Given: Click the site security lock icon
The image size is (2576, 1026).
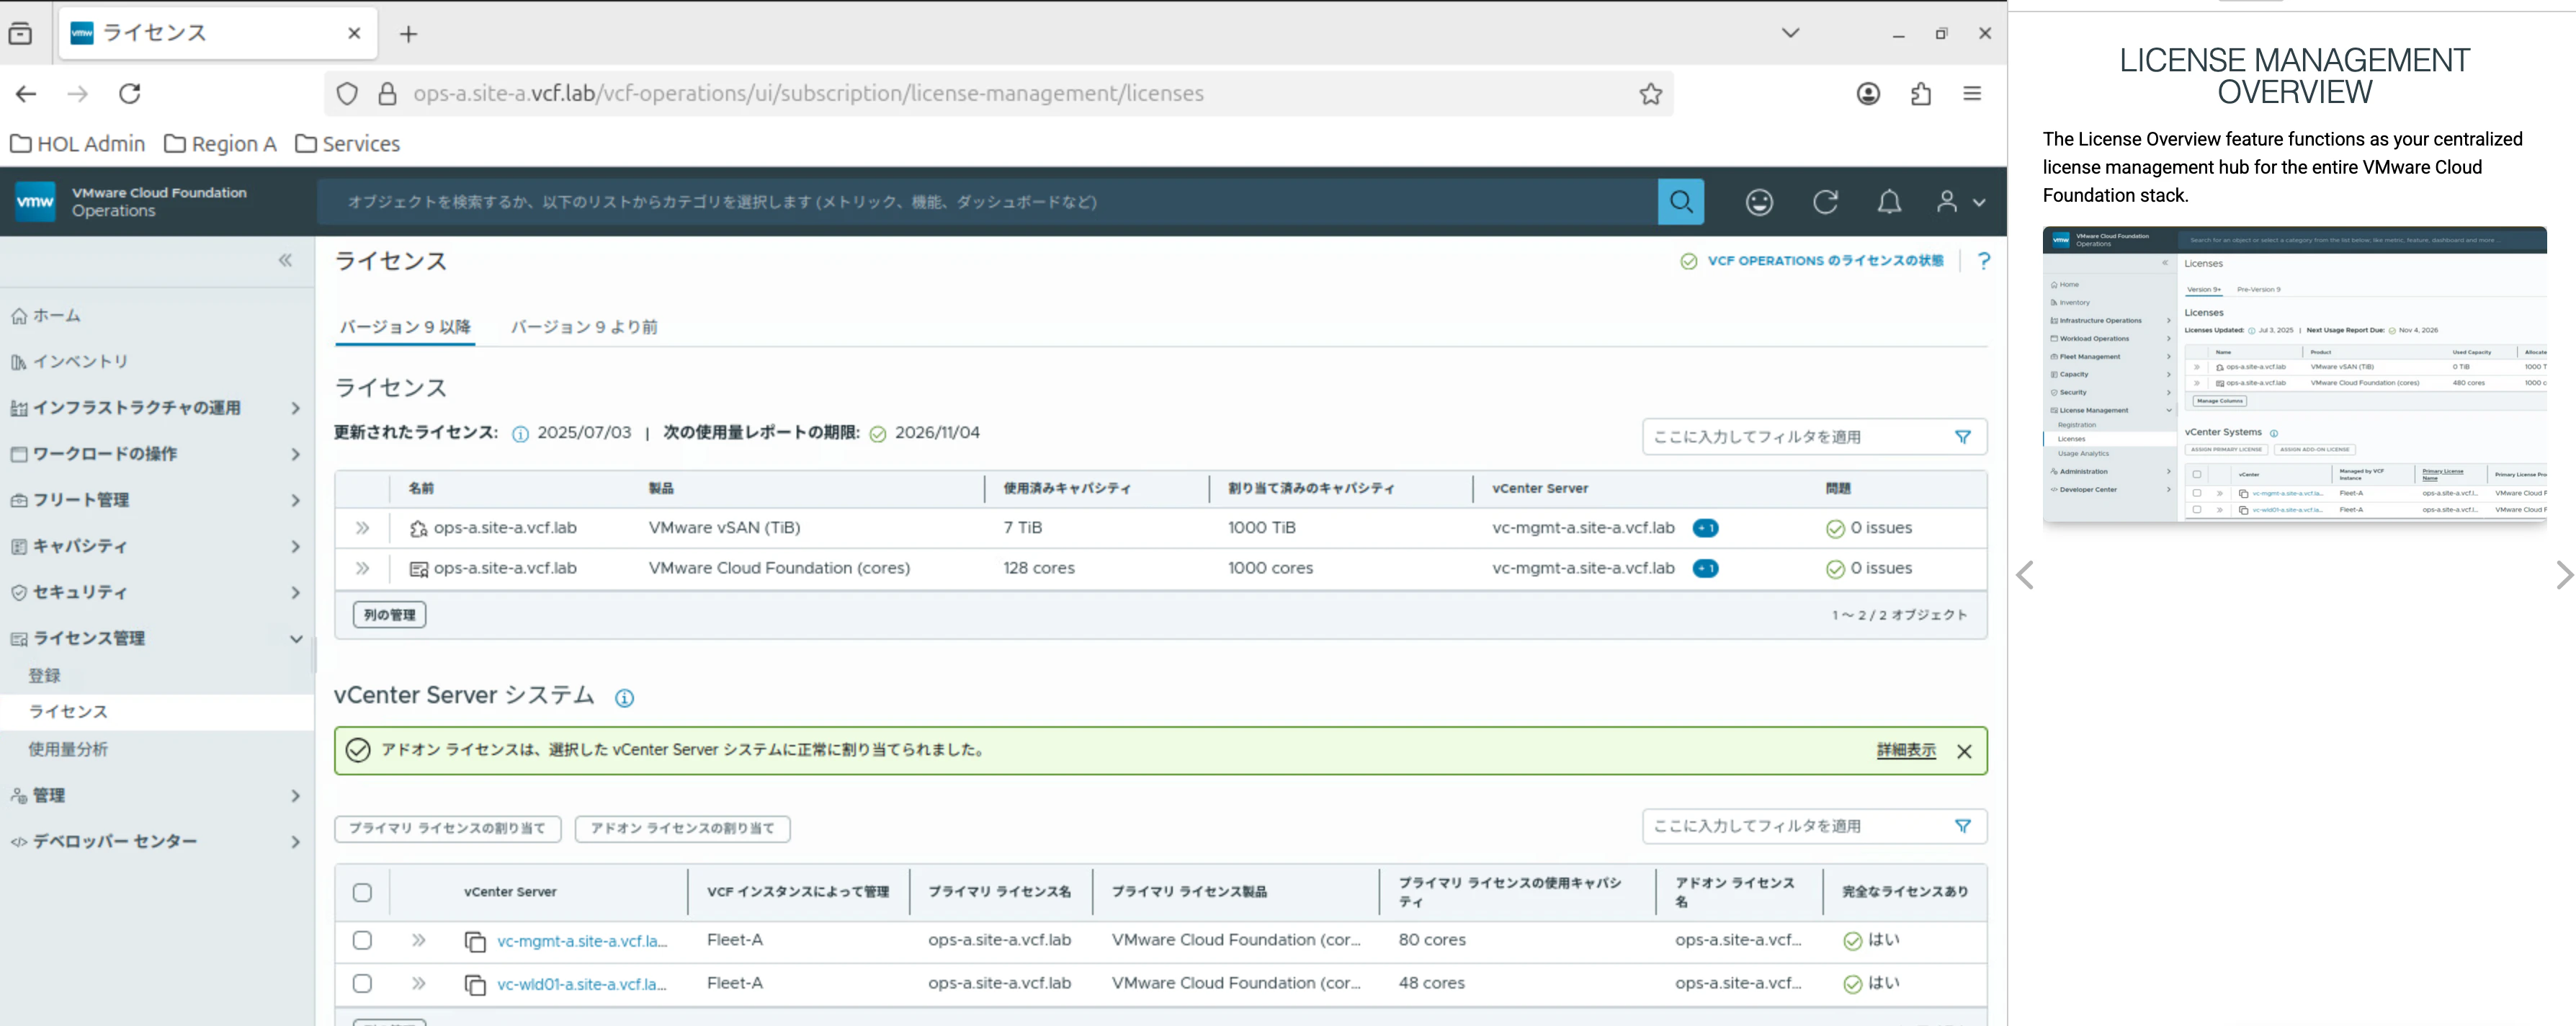Looking at the screenshot, I should point(387,93).
